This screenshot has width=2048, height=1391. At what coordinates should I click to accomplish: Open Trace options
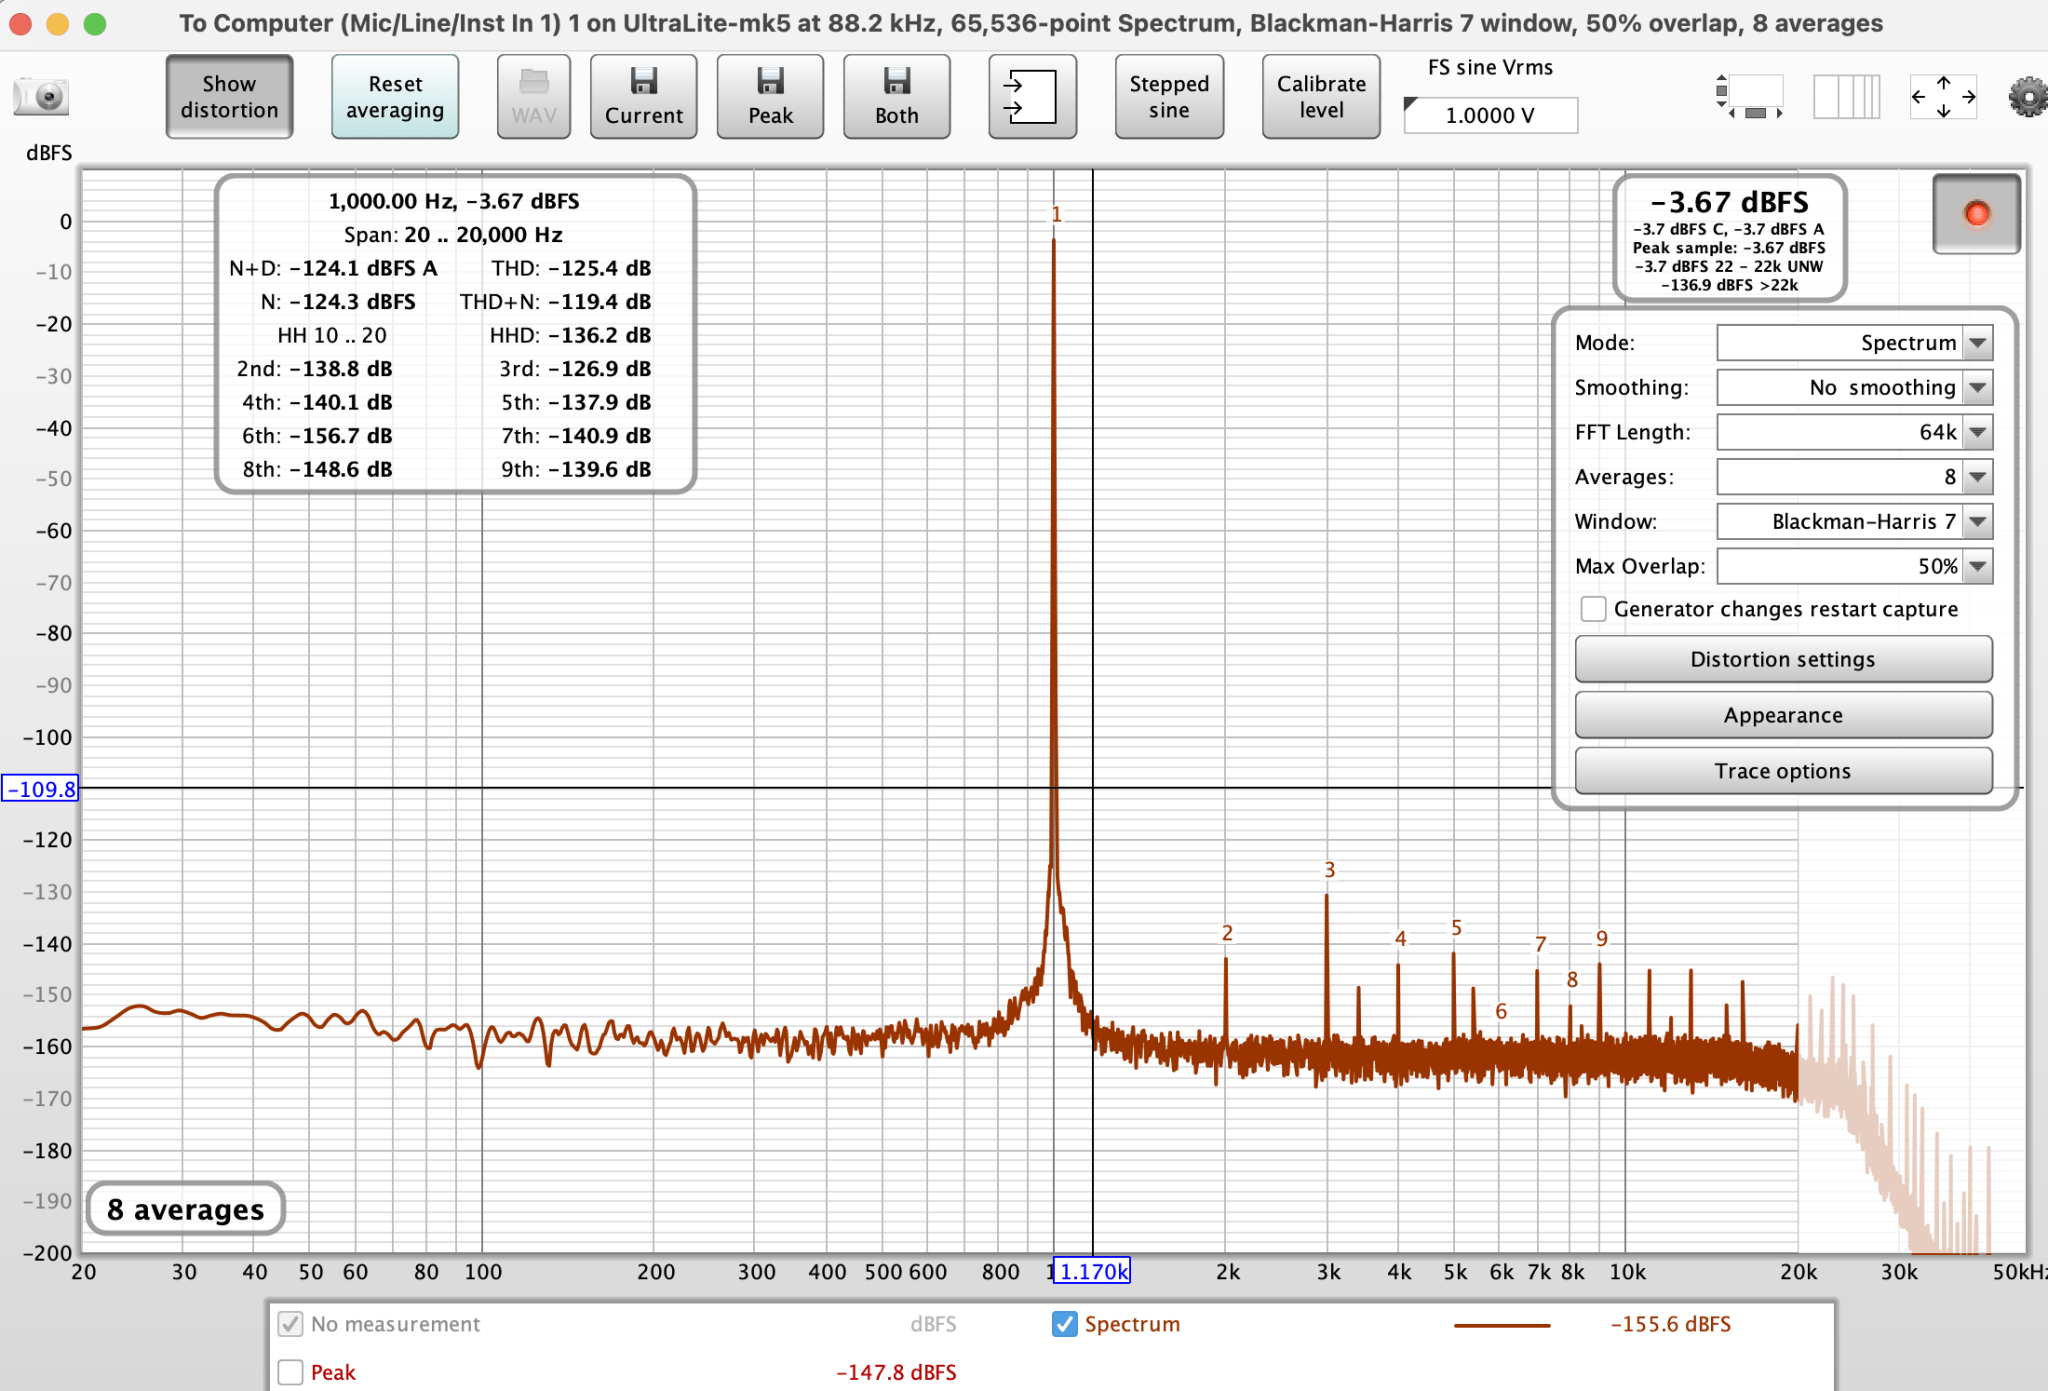point(1783,771)
